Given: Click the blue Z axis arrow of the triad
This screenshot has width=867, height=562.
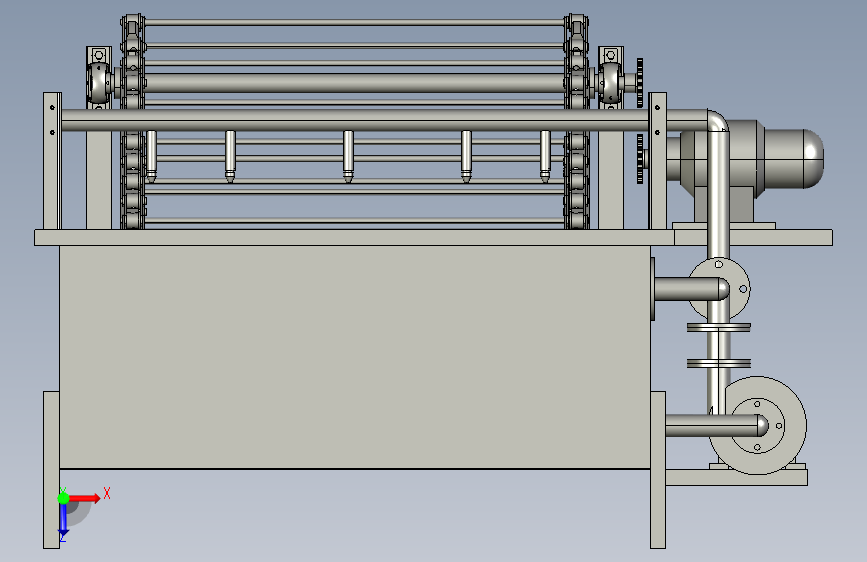Looking at the screenshot, I should click(63, 520).
